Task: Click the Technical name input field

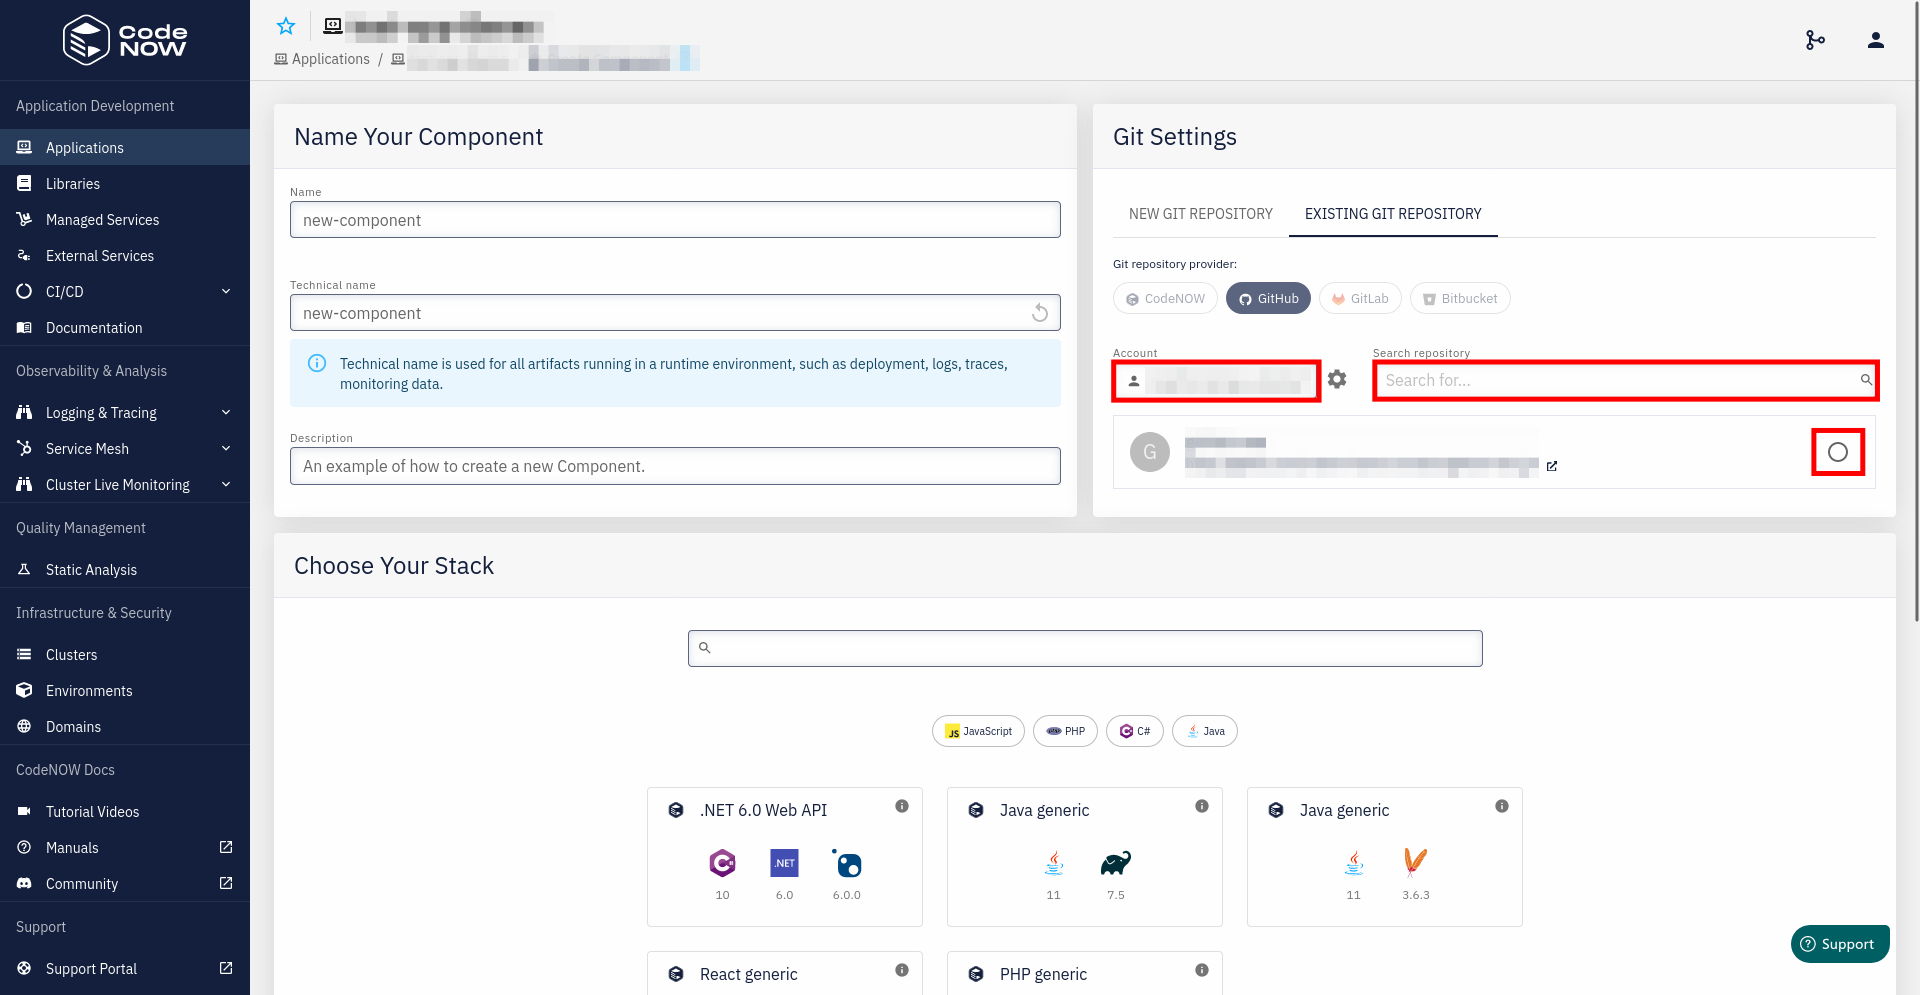Action: [x=675, y=313]
